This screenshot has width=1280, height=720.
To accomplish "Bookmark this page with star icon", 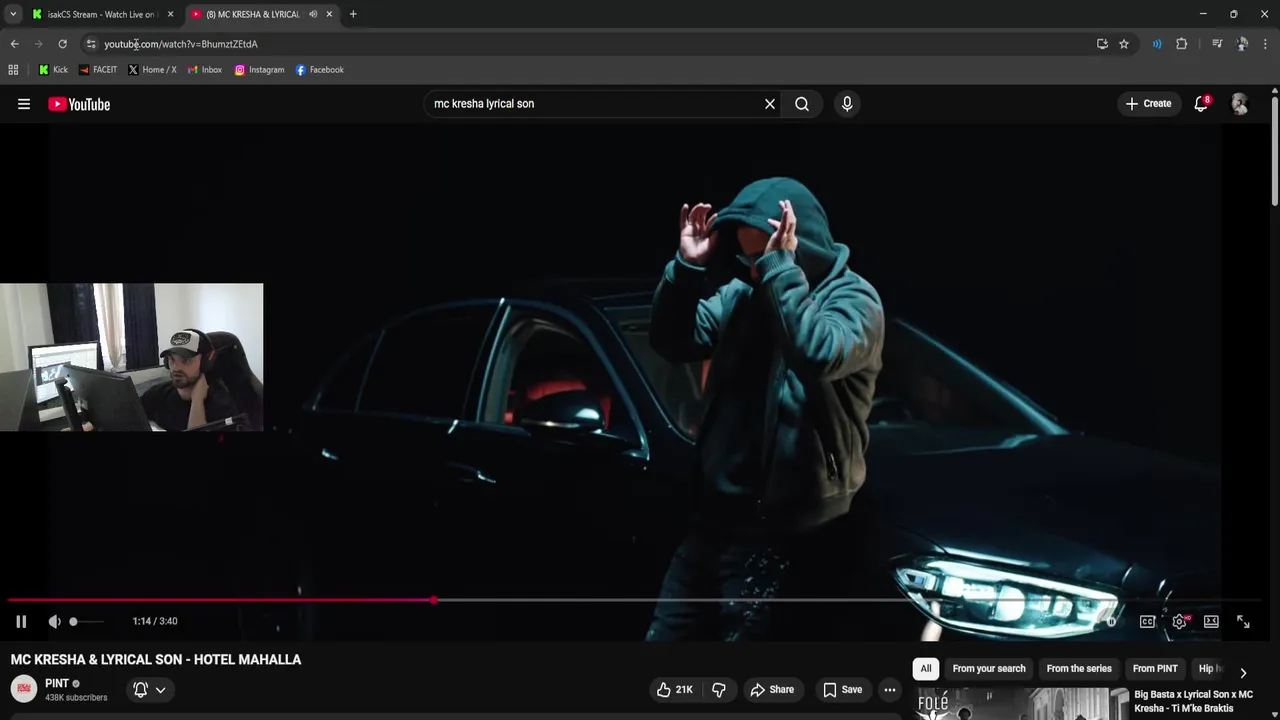I will 1124,44.
